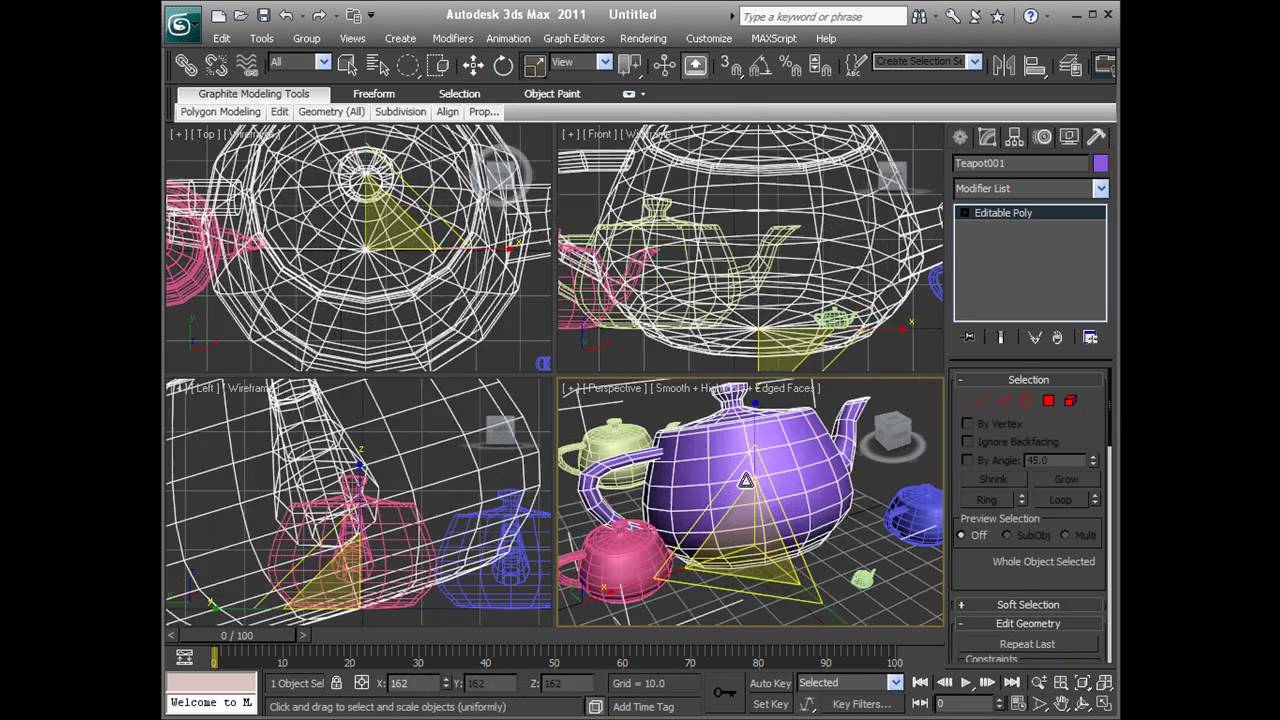Collapse the Edit Geometry rollout
This screenshot has height=720, width=1280.
1028,624
